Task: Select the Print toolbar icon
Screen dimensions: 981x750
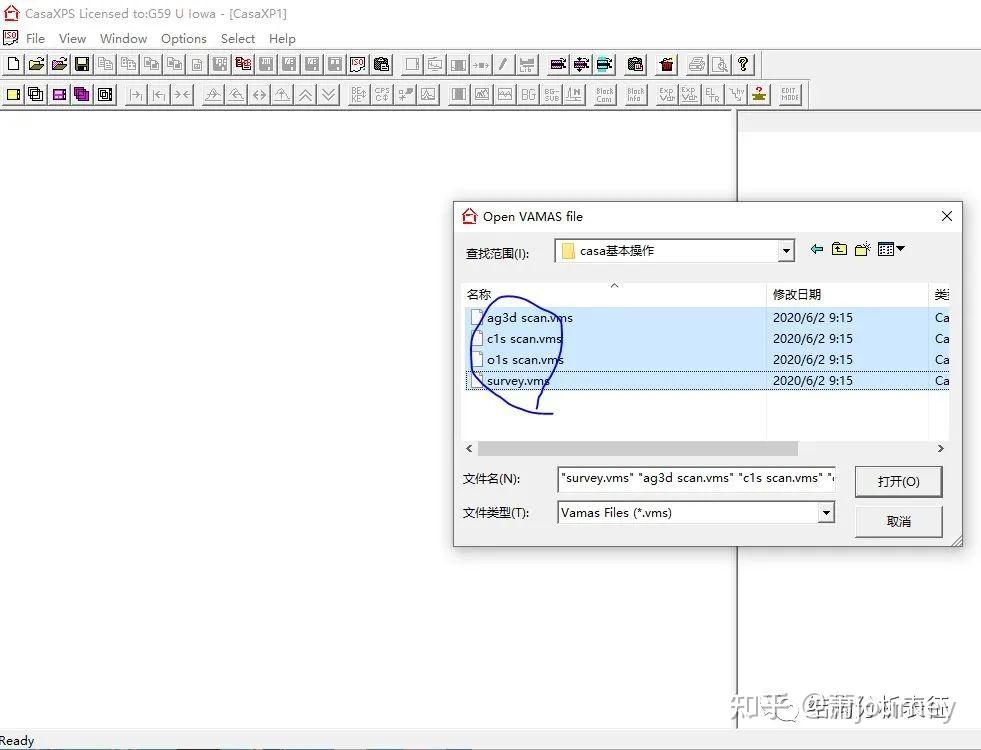Action: pos(695,64)
